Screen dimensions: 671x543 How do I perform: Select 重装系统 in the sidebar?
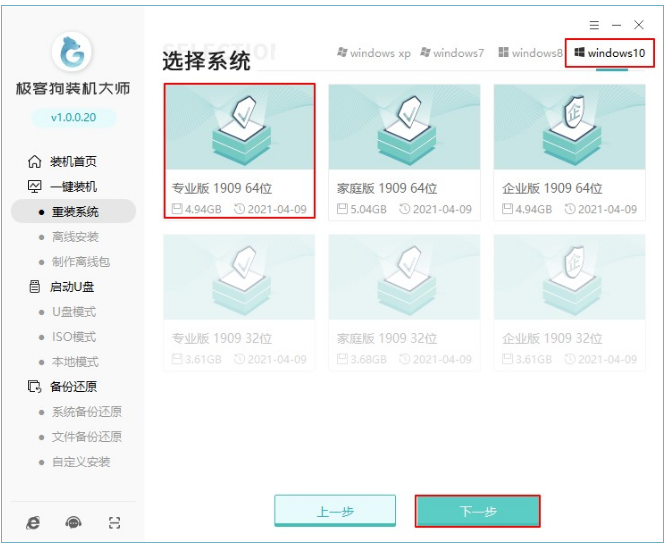(75, 212)
